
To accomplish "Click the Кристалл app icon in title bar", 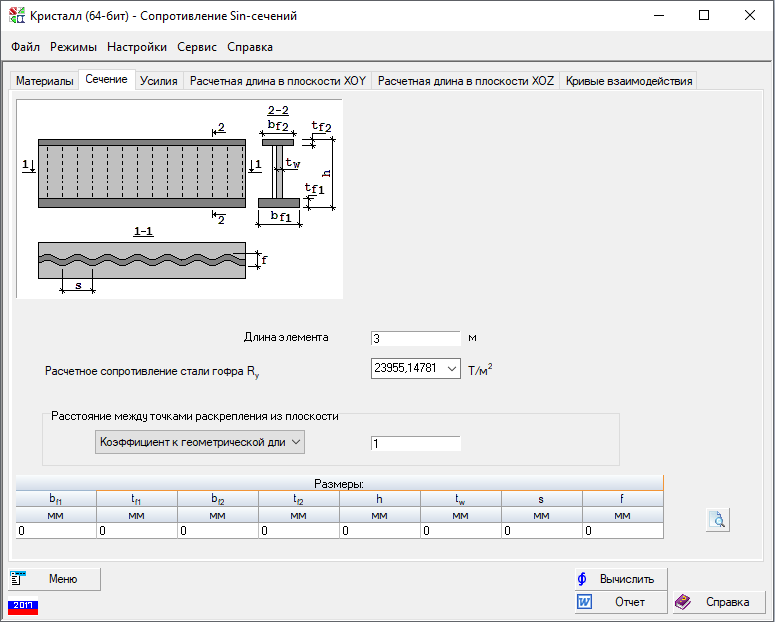I will pyautogui.click(x=17, y=16).
